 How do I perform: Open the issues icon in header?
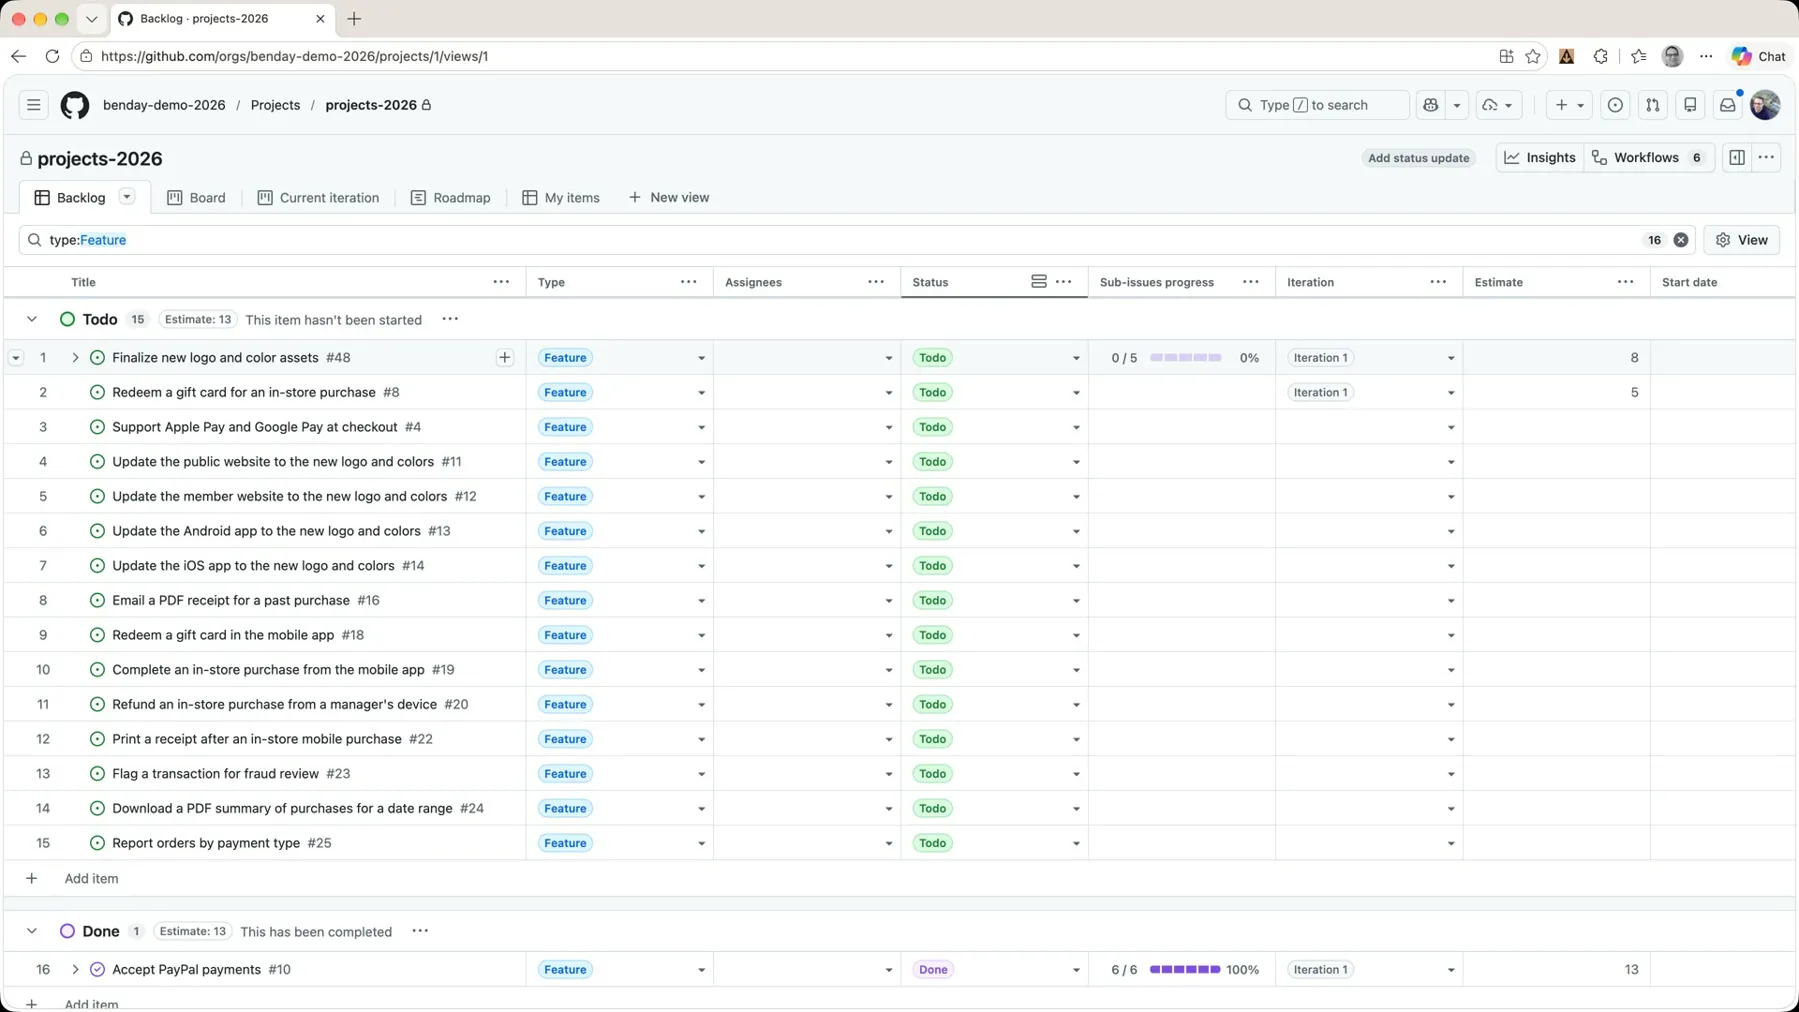[1615, 105]
